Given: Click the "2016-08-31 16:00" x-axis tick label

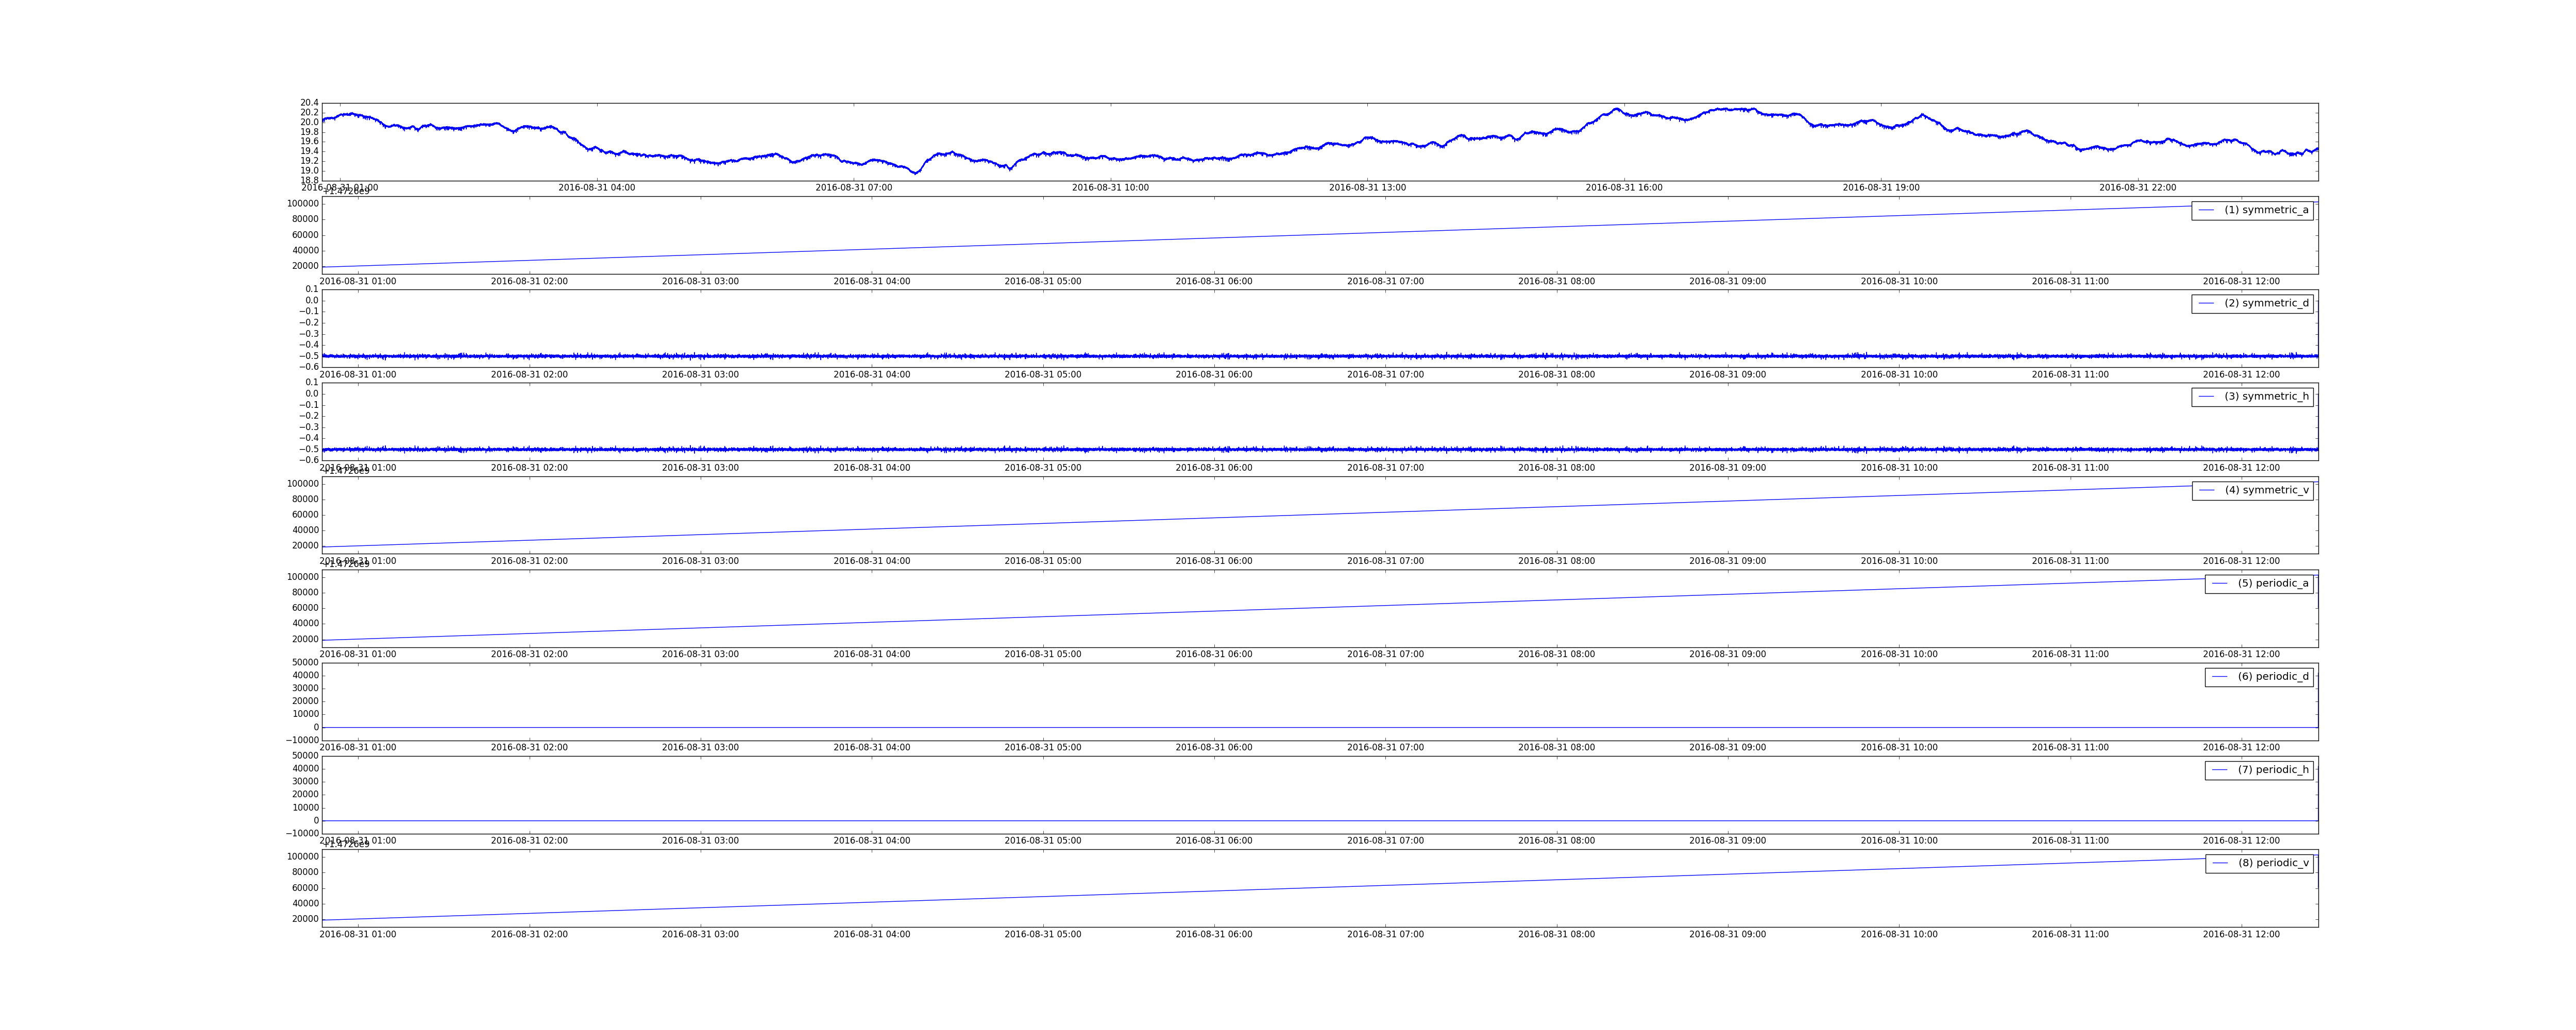Looking at the screenshot, I should click(x=1624, y=188).
